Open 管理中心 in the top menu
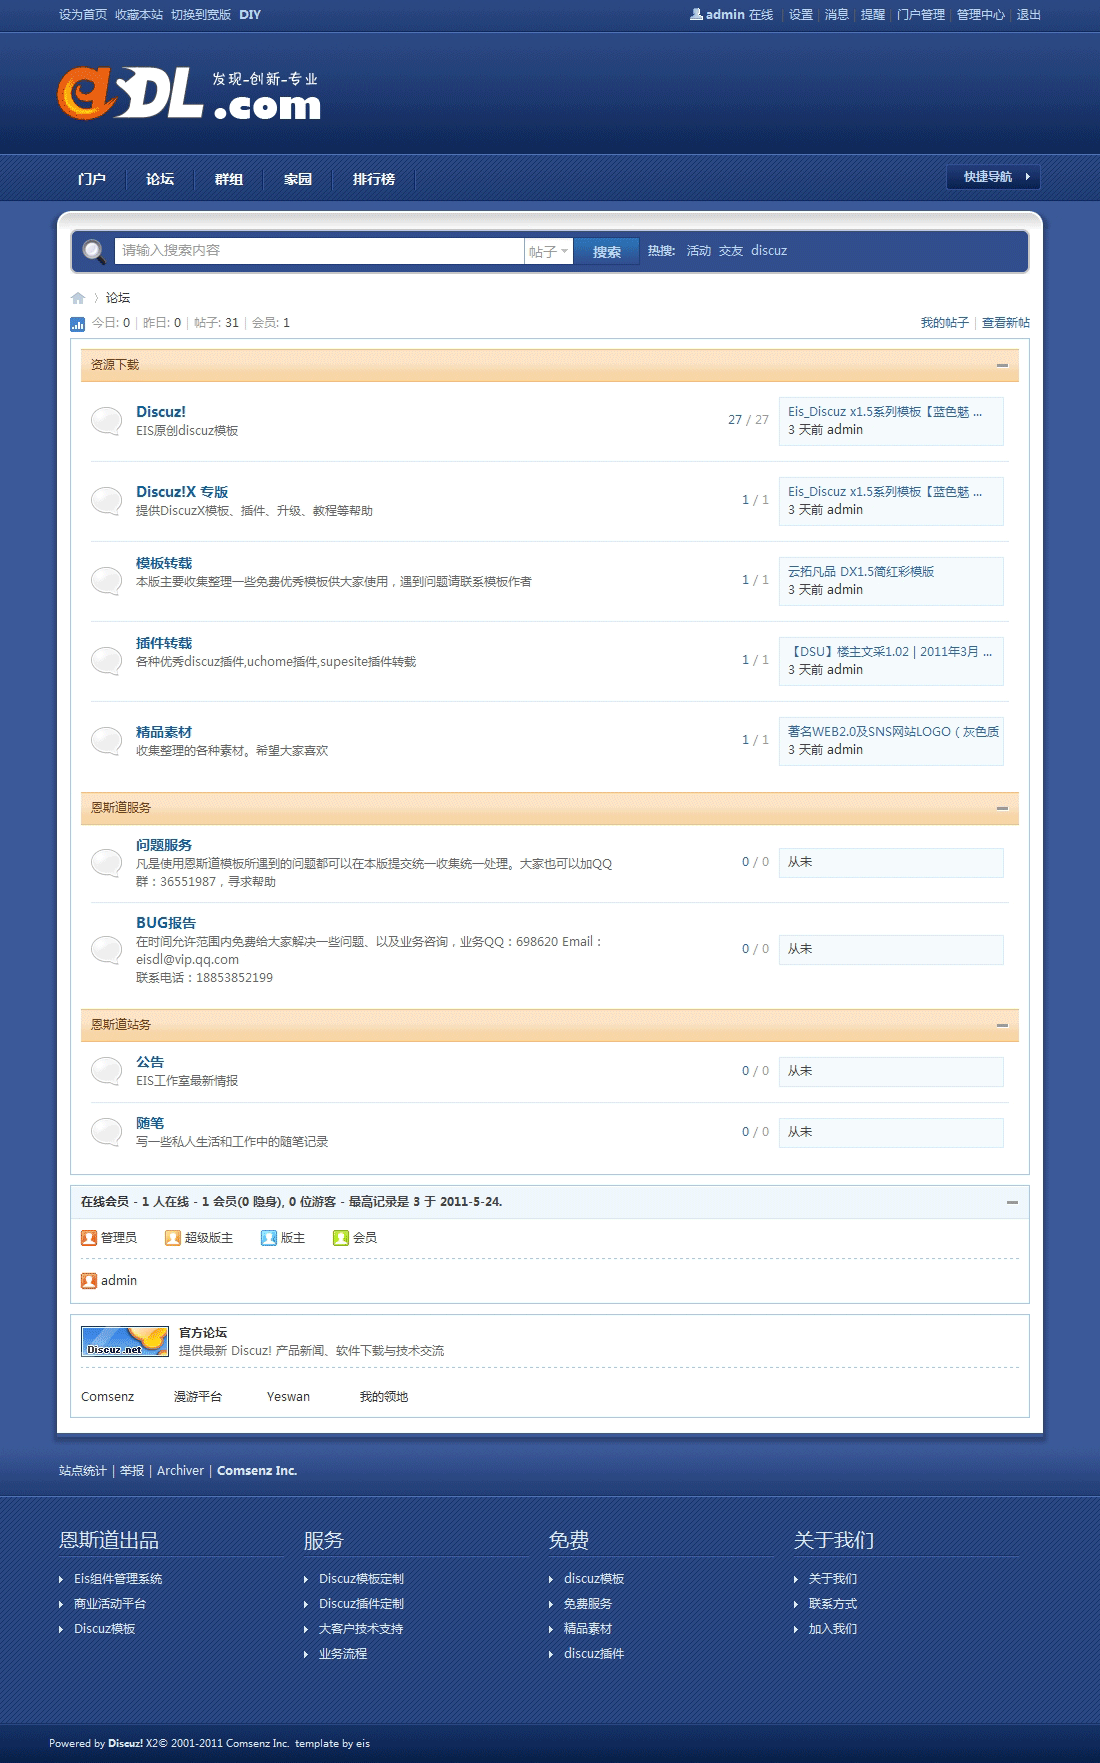Viewport: 1100px width, 1763px height. pos(981,15)
